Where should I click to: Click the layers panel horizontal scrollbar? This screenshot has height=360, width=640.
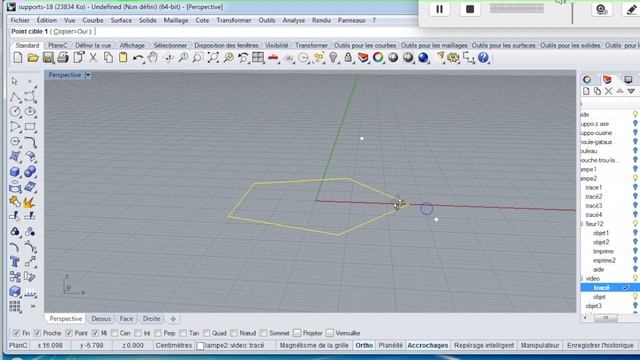tap(605, 318)
